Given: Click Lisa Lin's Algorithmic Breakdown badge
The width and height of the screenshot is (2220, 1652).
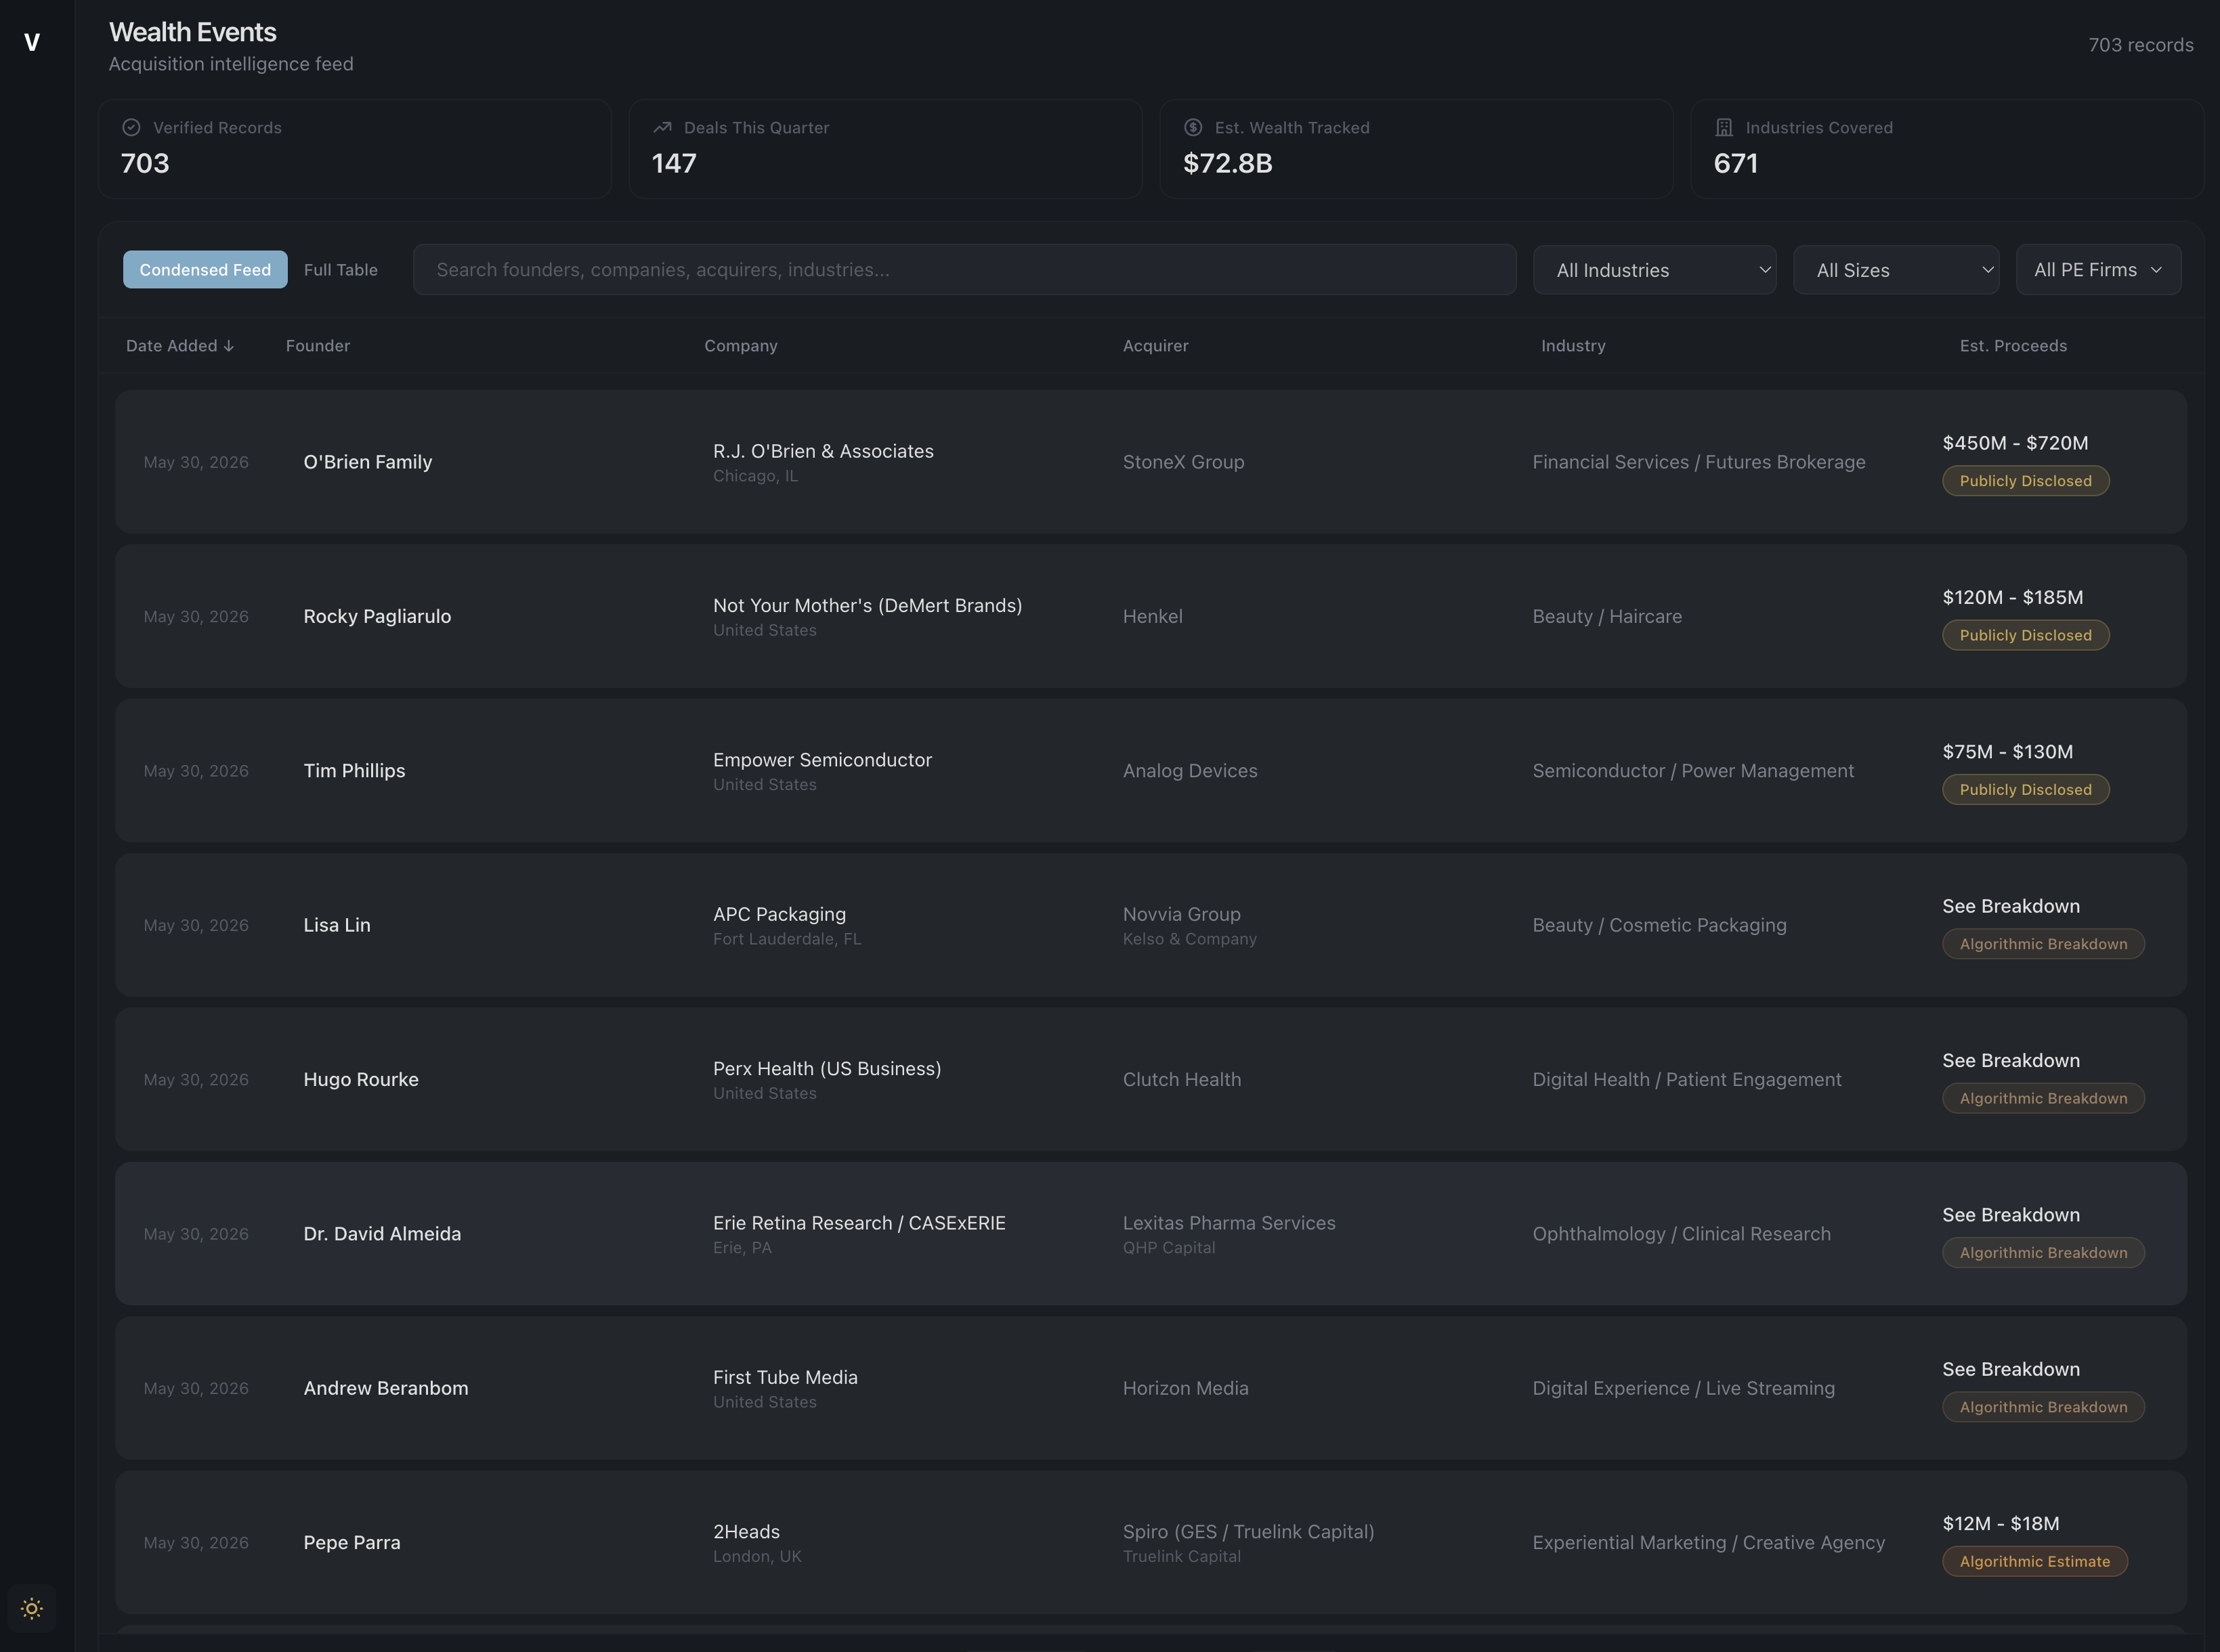Looking at the screenshot, I should pos(2043,944).
